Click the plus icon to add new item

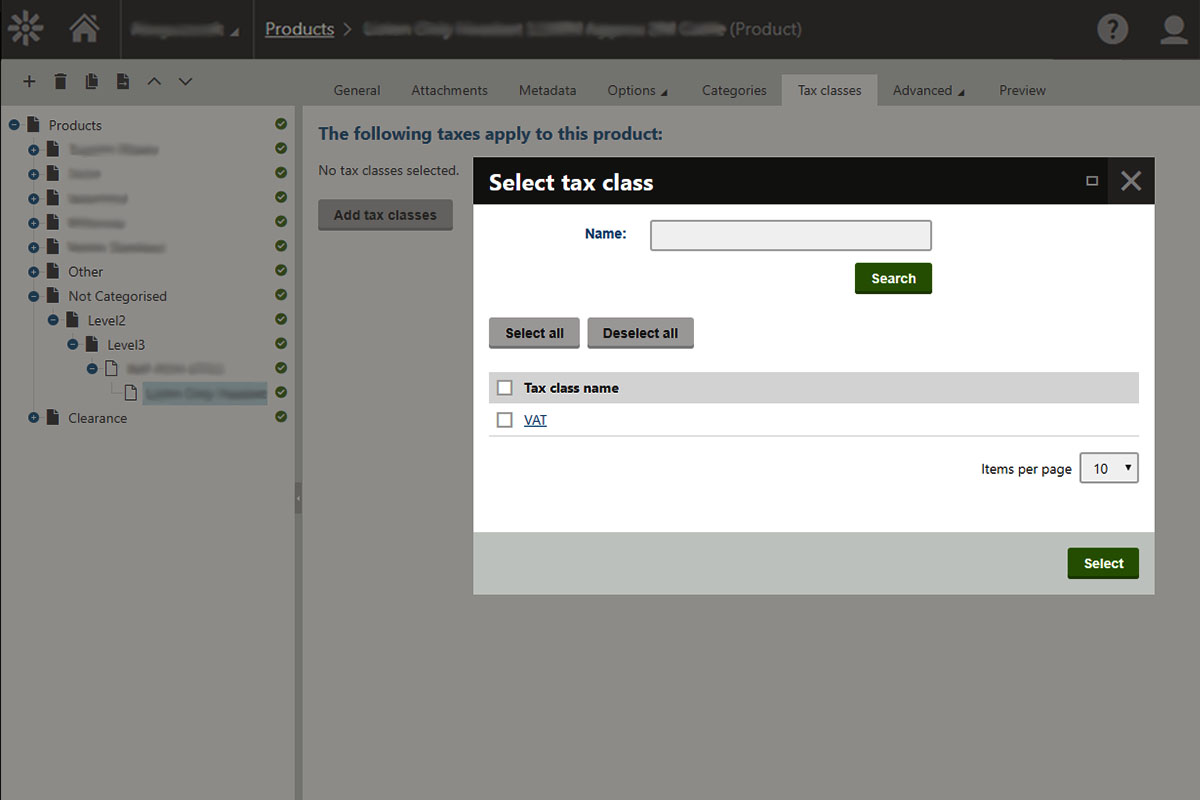pyautogui.click(x=29, y=82)
